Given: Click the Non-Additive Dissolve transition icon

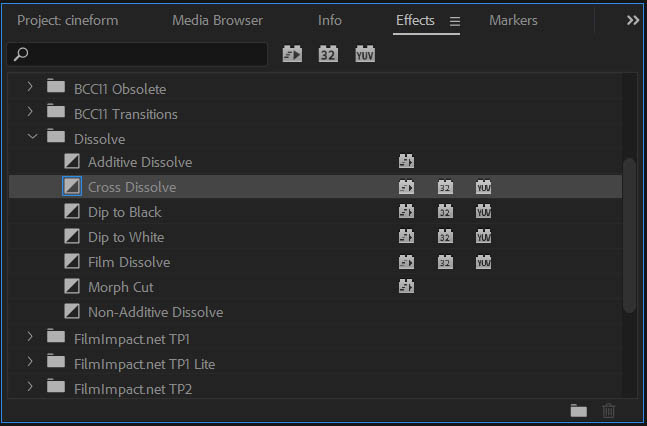Looking at the screenshot, I should [x=72, y=312].
